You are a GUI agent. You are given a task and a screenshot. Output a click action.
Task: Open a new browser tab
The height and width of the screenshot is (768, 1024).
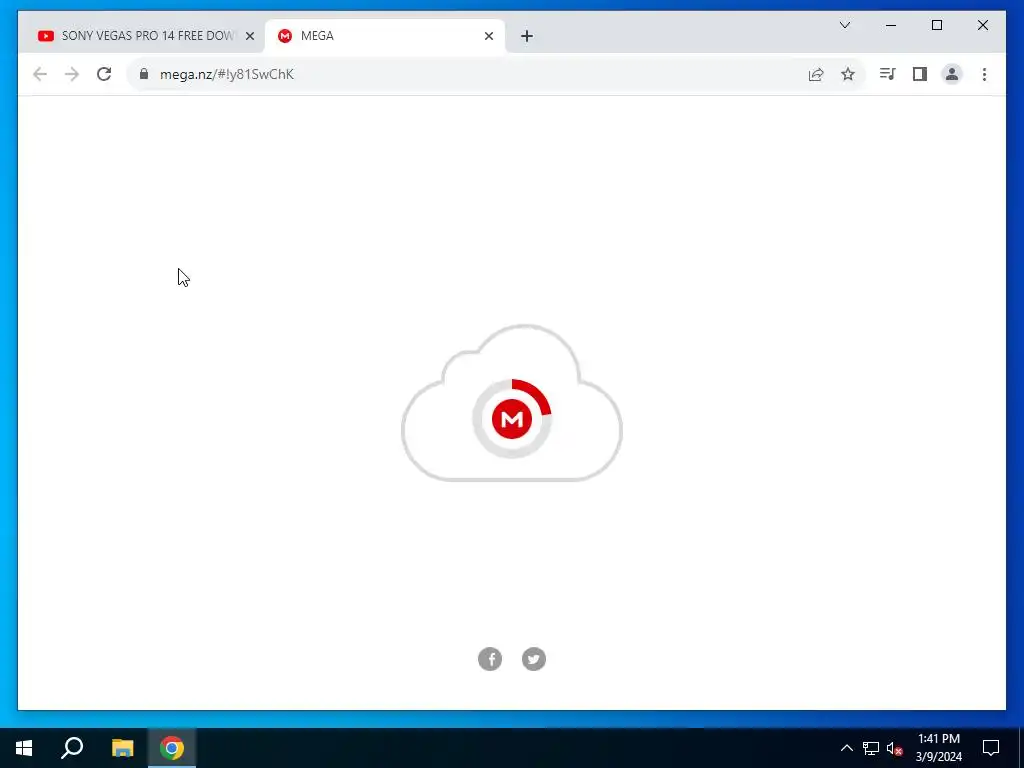pyautogui.click(x=527, y=36)
